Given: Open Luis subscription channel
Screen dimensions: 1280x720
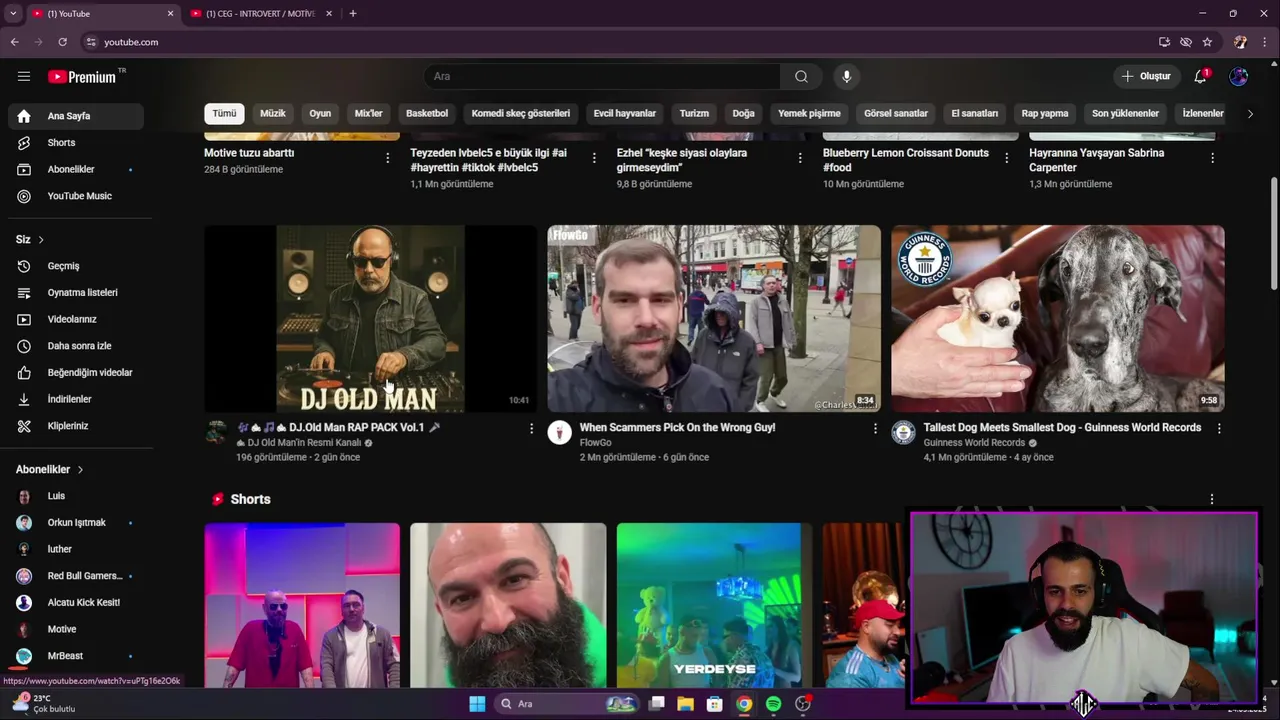Looking at the screenshot, I should (x=76, y=496).
